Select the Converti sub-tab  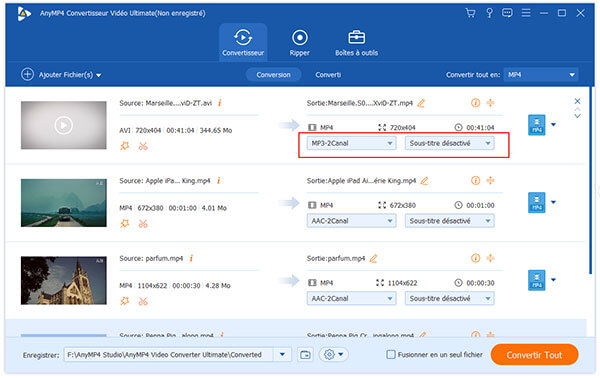click(328, 75)
